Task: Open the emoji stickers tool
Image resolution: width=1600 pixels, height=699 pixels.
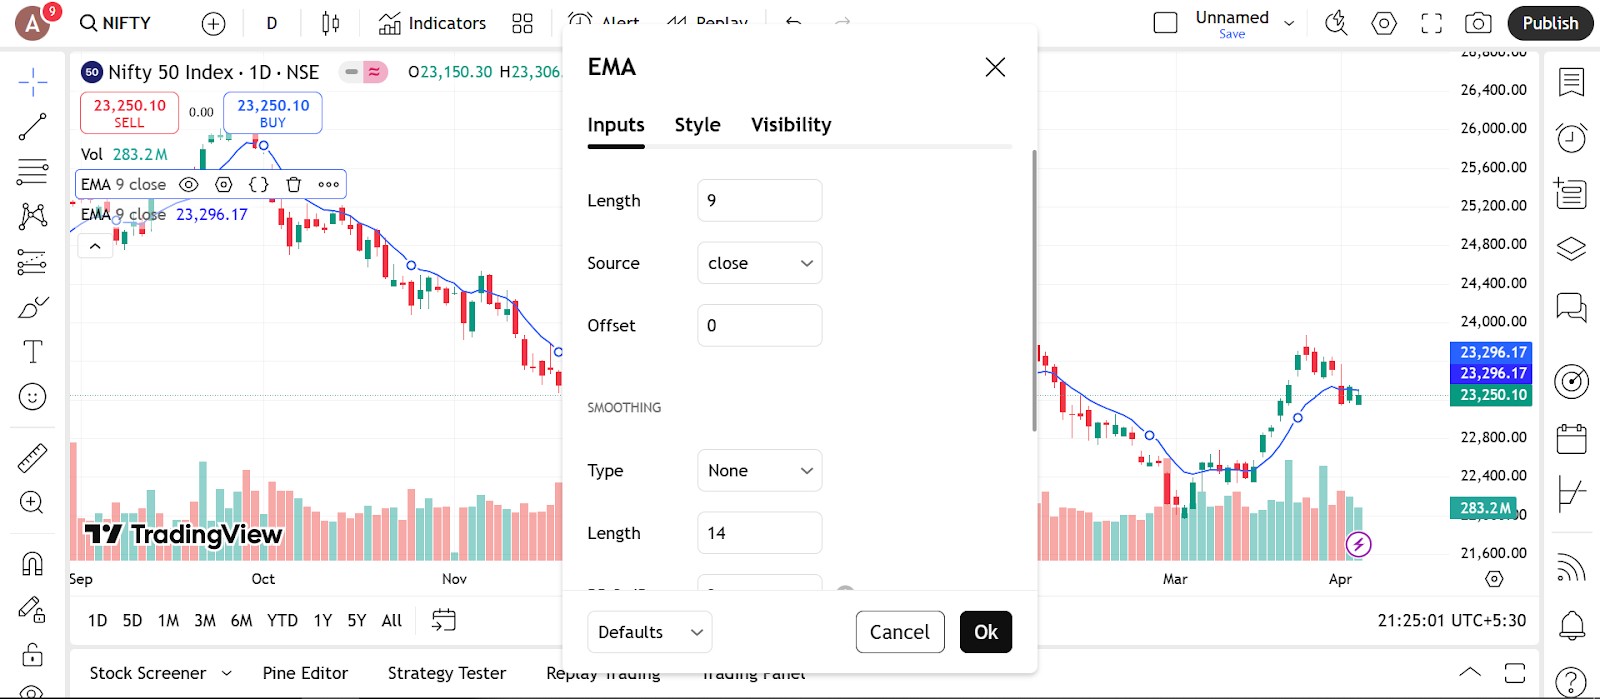Action: (32, 397)
